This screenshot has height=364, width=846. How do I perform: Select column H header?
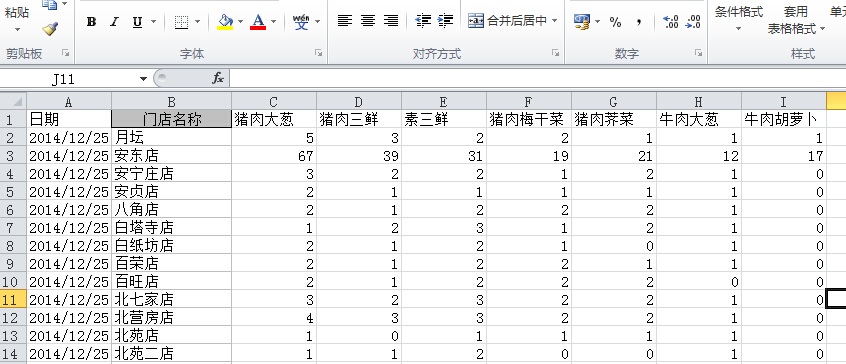click(x=699, y=101)
